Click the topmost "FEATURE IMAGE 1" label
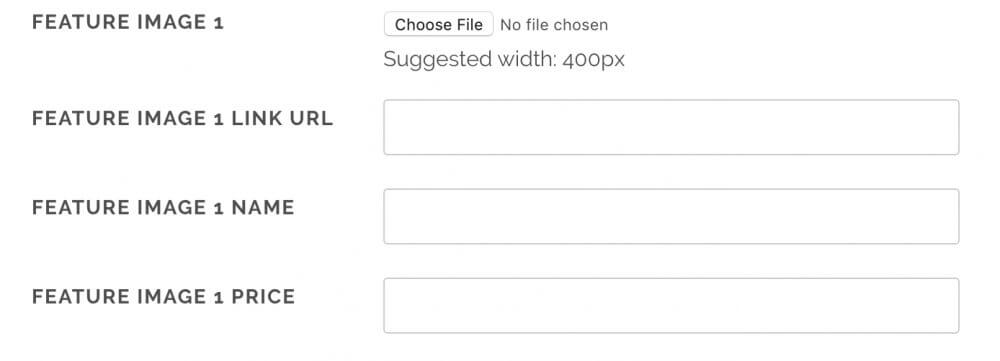This screenshot has height=361, width=1000. point(128,22)
